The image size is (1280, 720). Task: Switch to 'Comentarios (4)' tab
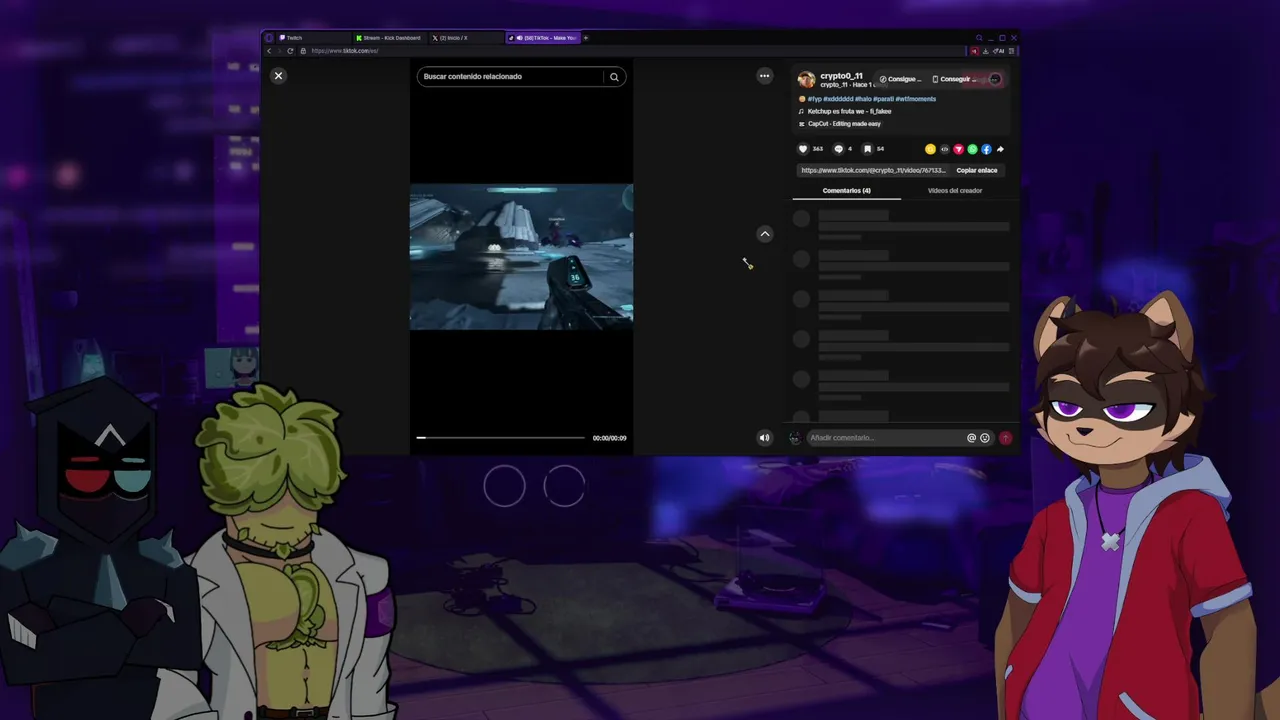click(x=846, y=190)
